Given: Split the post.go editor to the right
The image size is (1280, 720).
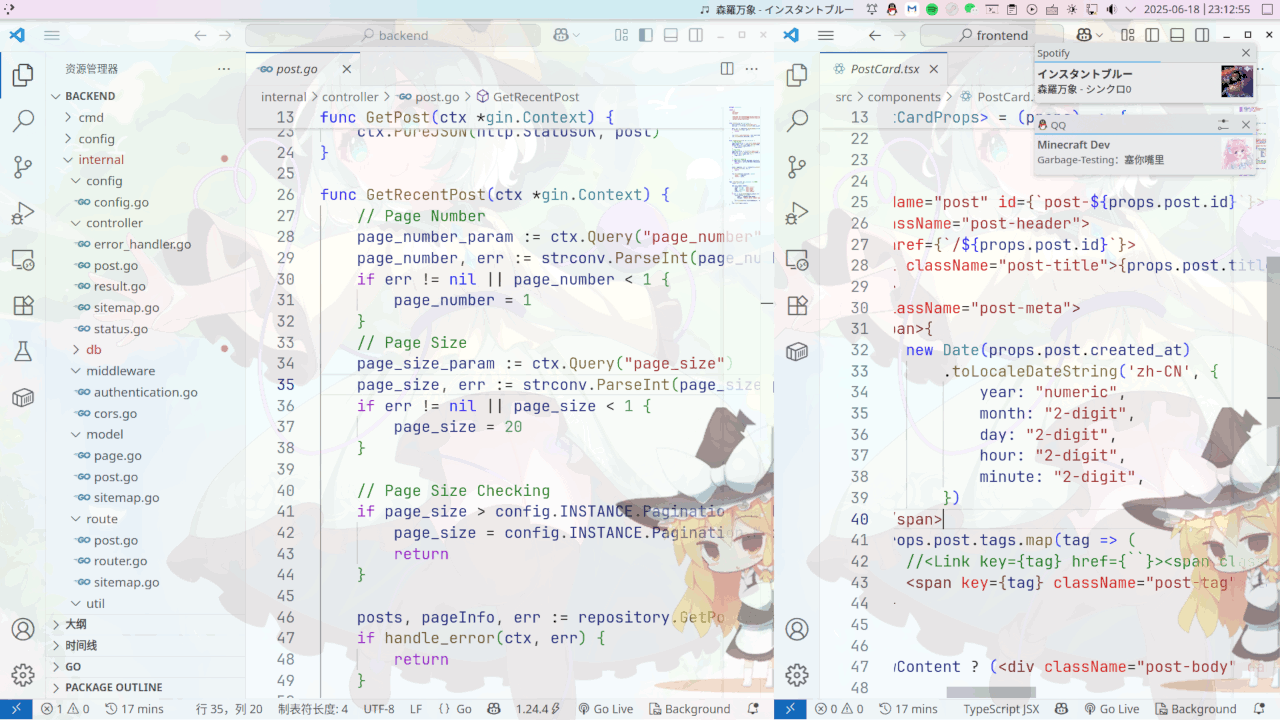Looking at the screenshot, I should tap(727, 69).
